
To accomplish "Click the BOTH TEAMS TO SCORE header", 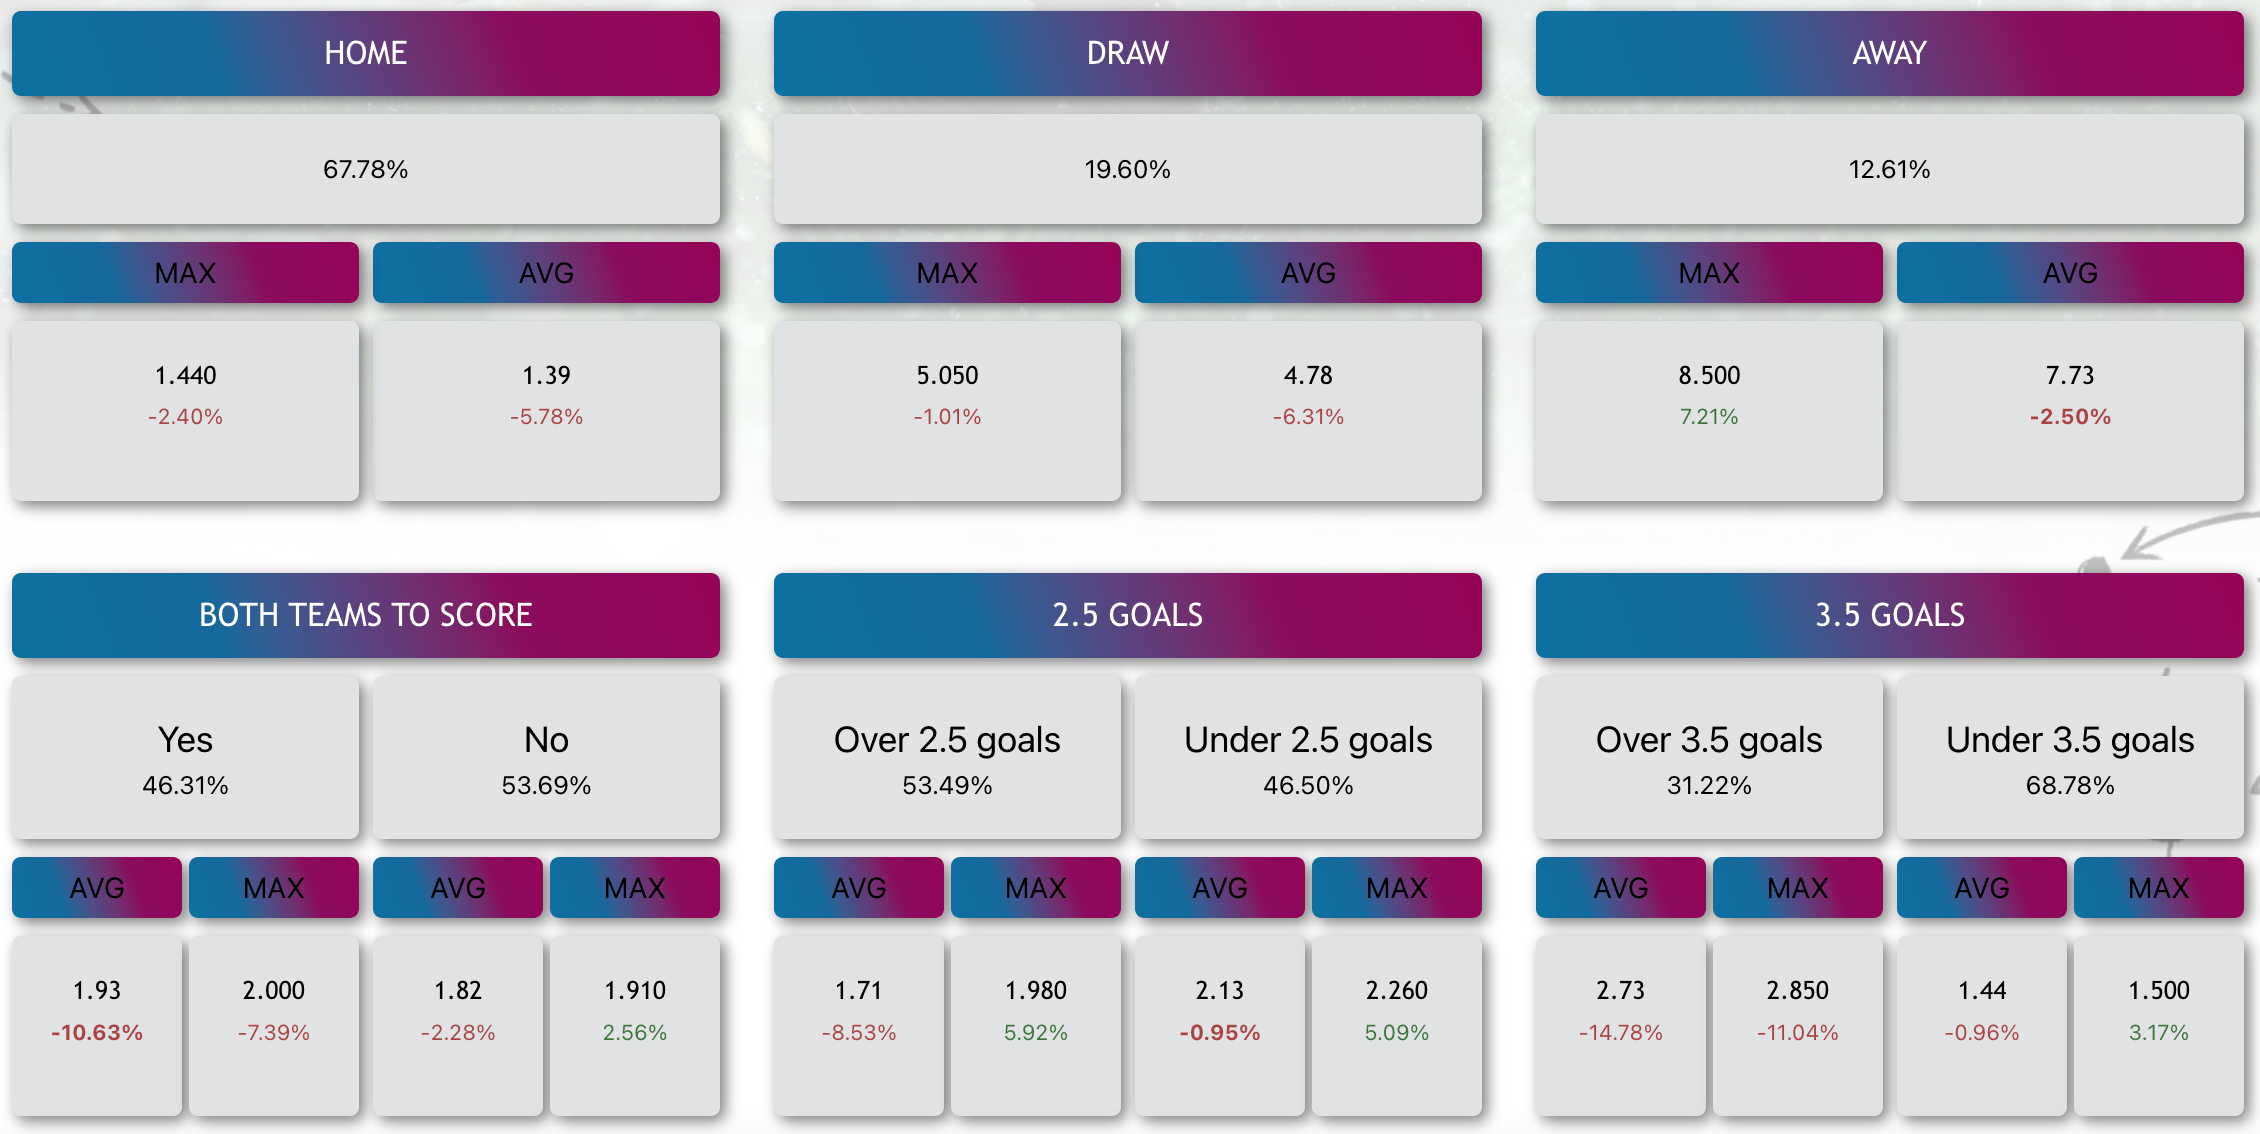I will (x=366, y=615).
